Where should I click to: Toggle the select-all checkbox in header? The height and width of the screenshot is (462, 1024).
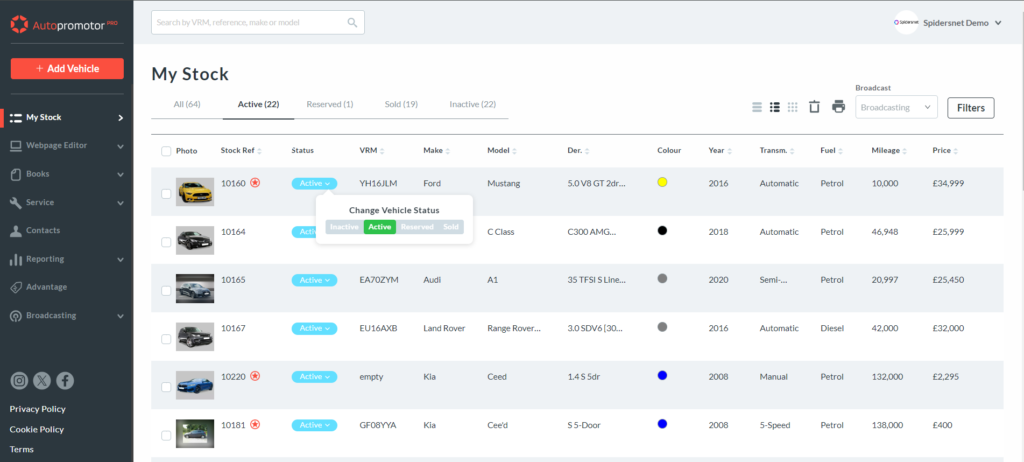(x=166, y=151)
